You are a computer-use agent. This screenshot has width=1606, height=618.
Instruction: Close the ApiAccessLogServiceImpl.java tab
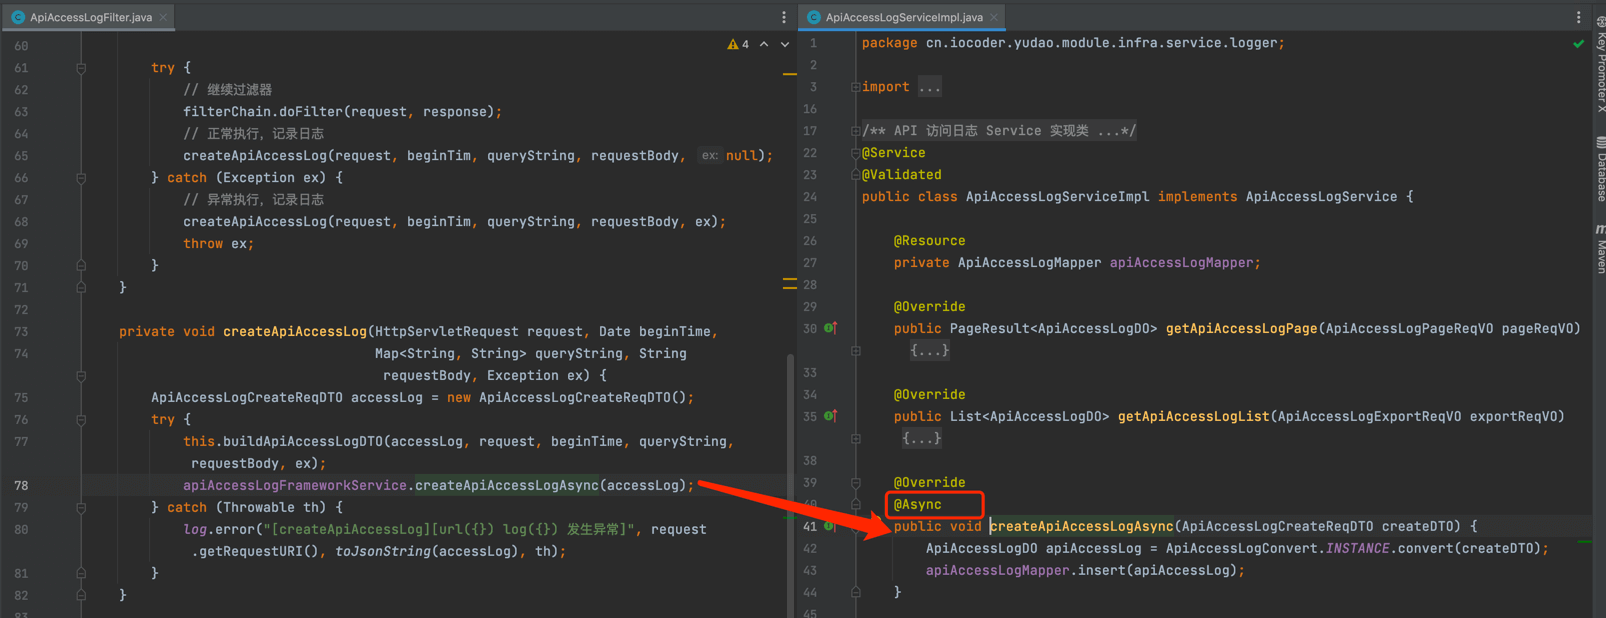coord(994,17)
